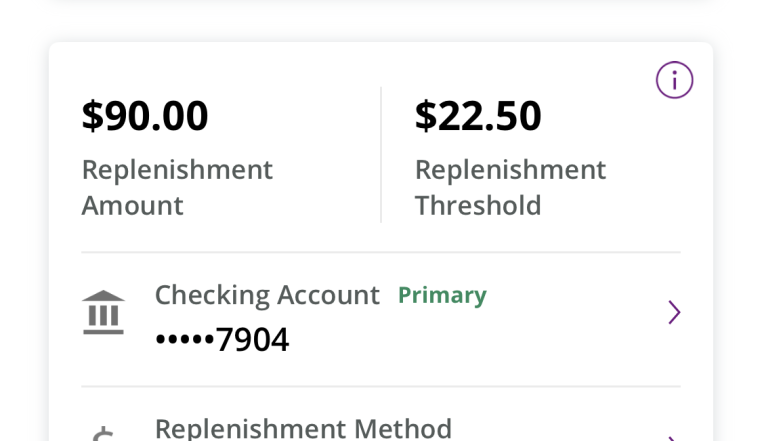
Task: Click the divider between amount and threshold
Action: coord(381,155)
